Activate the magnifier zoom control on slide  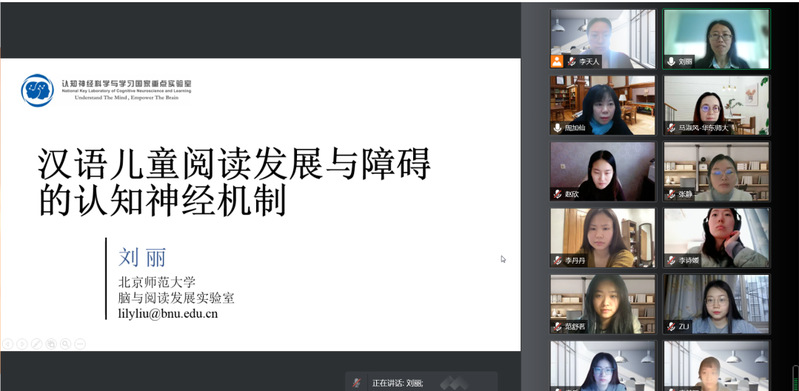pos(65,344)
